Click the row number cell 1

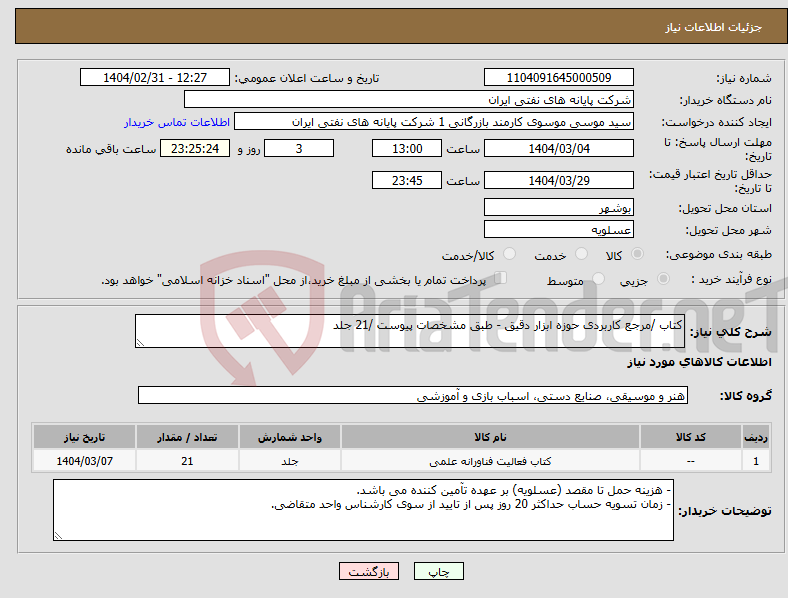(756, 461)
